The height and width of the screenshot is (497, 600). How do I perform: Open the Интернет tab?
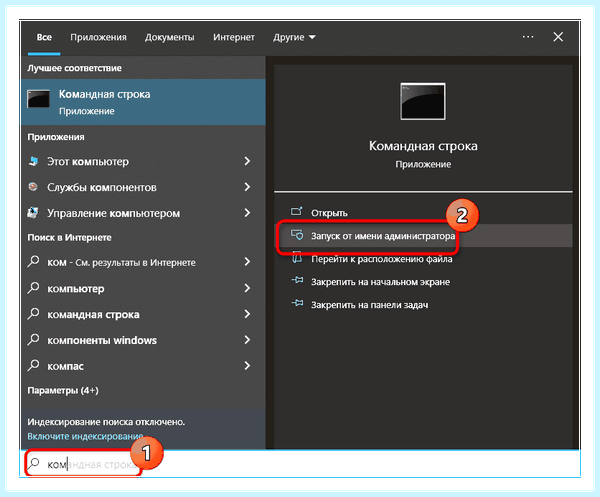234,37
